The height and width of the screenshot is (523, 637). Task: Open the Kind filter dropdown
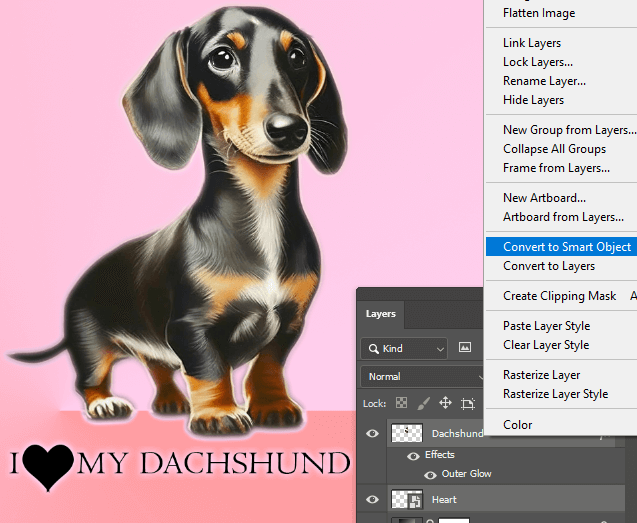tap(406, 348)
